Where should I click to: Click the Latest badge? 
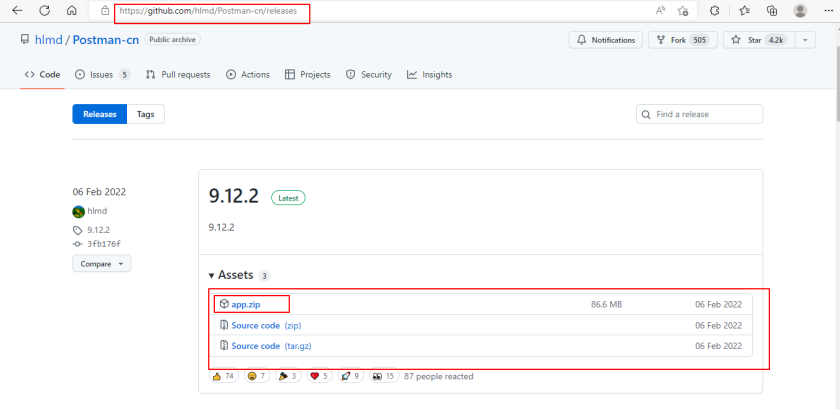point(288,198)
